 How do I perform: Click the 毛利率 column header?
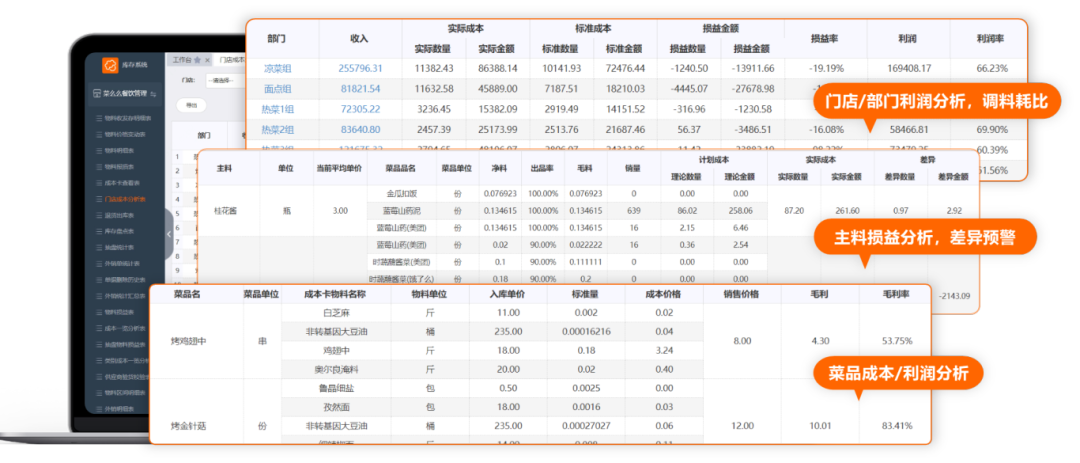(896, 294)
